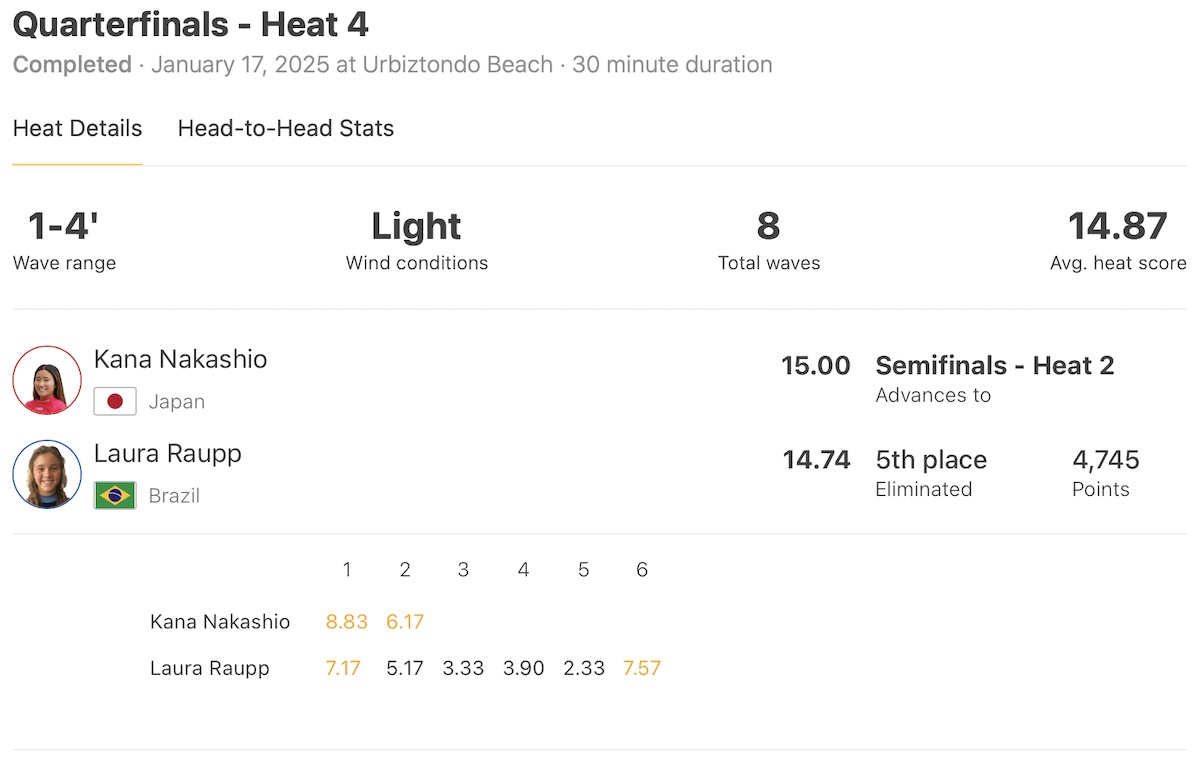Click the Japan flag icon
This screenshot has width=1200, height=759.
coord(115,402)
